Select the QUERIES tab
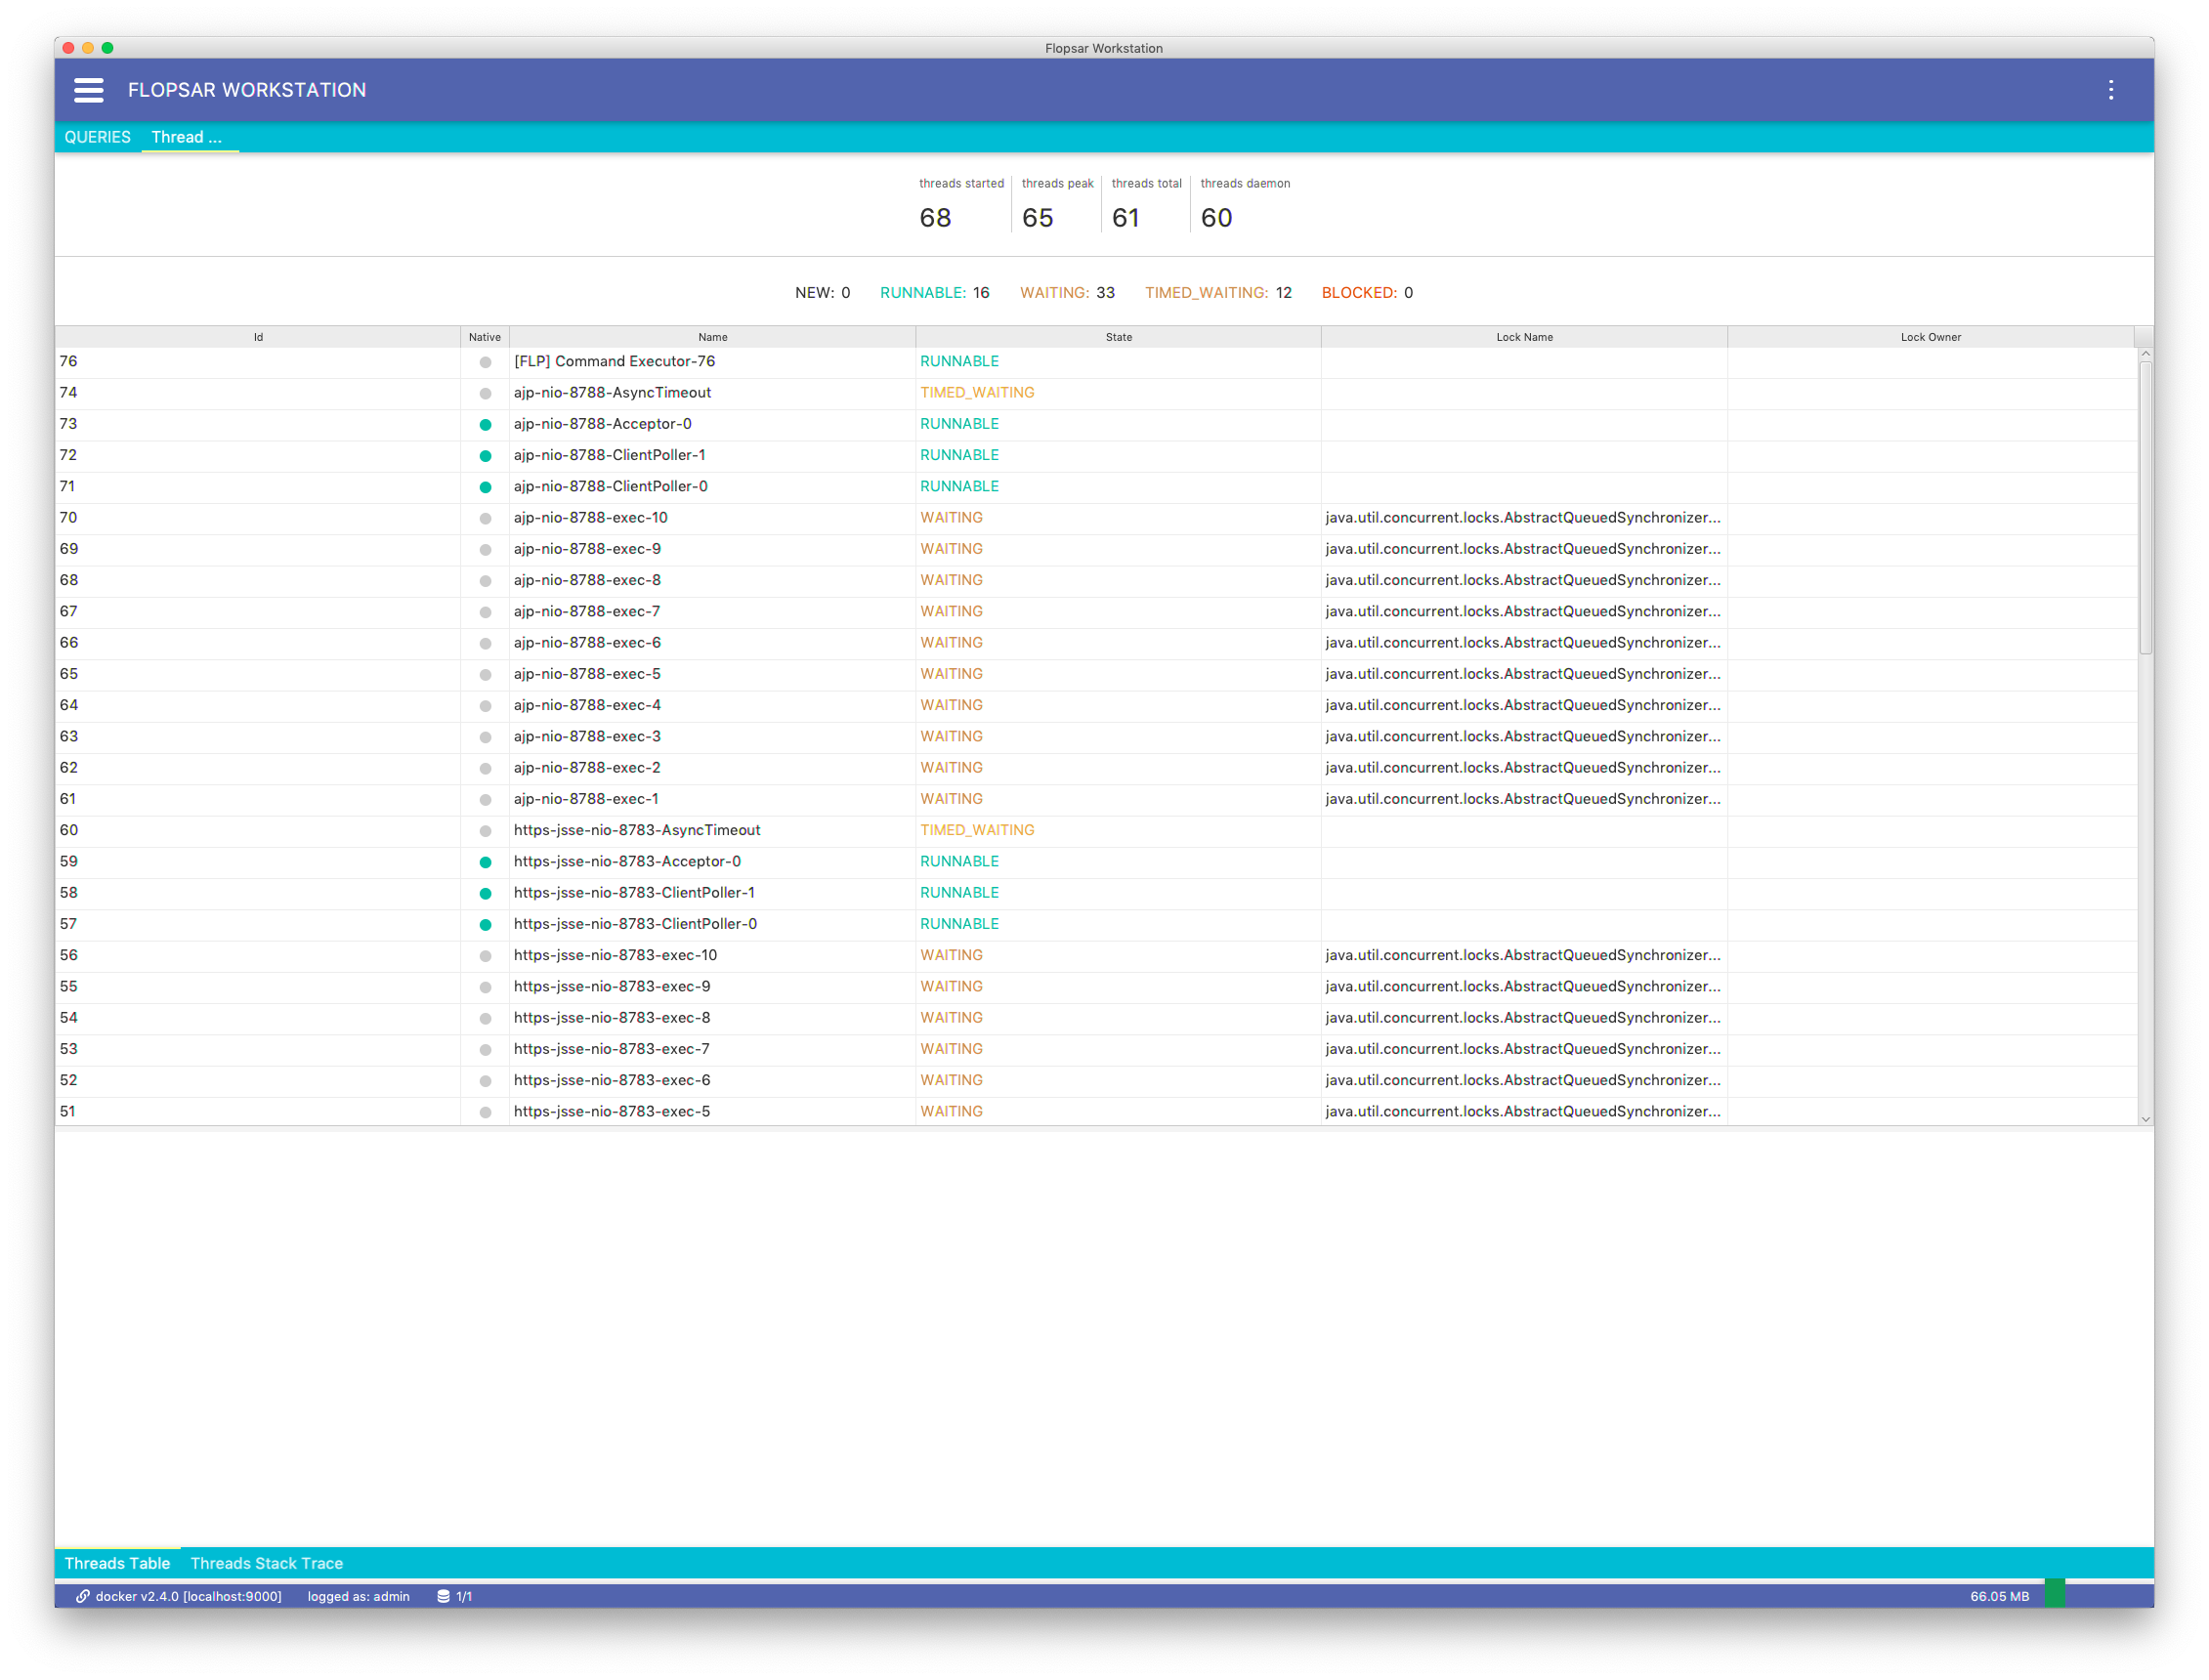 click(97, 136)
